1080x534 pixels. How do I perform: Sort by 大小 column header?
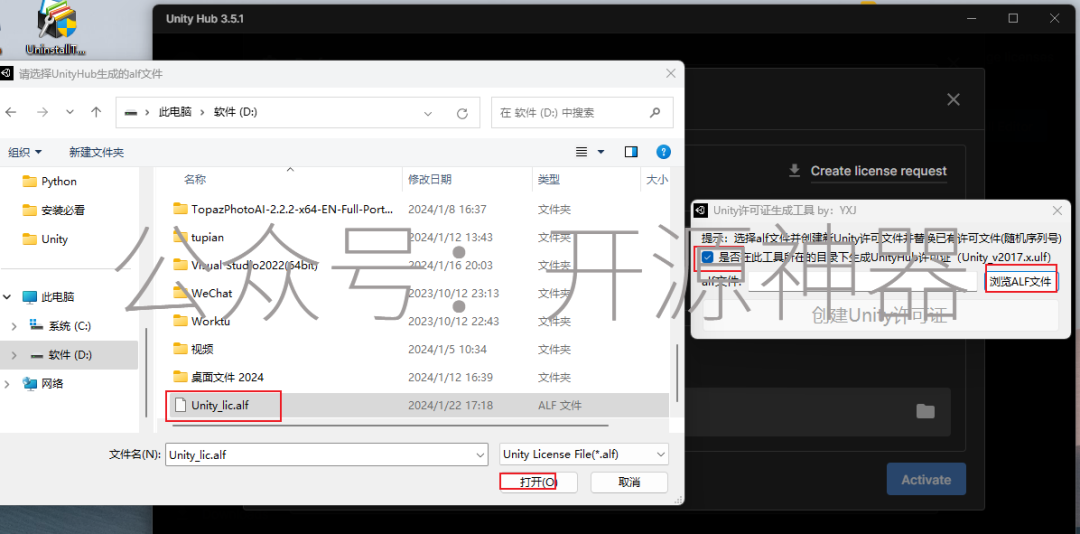click(656, 179)
